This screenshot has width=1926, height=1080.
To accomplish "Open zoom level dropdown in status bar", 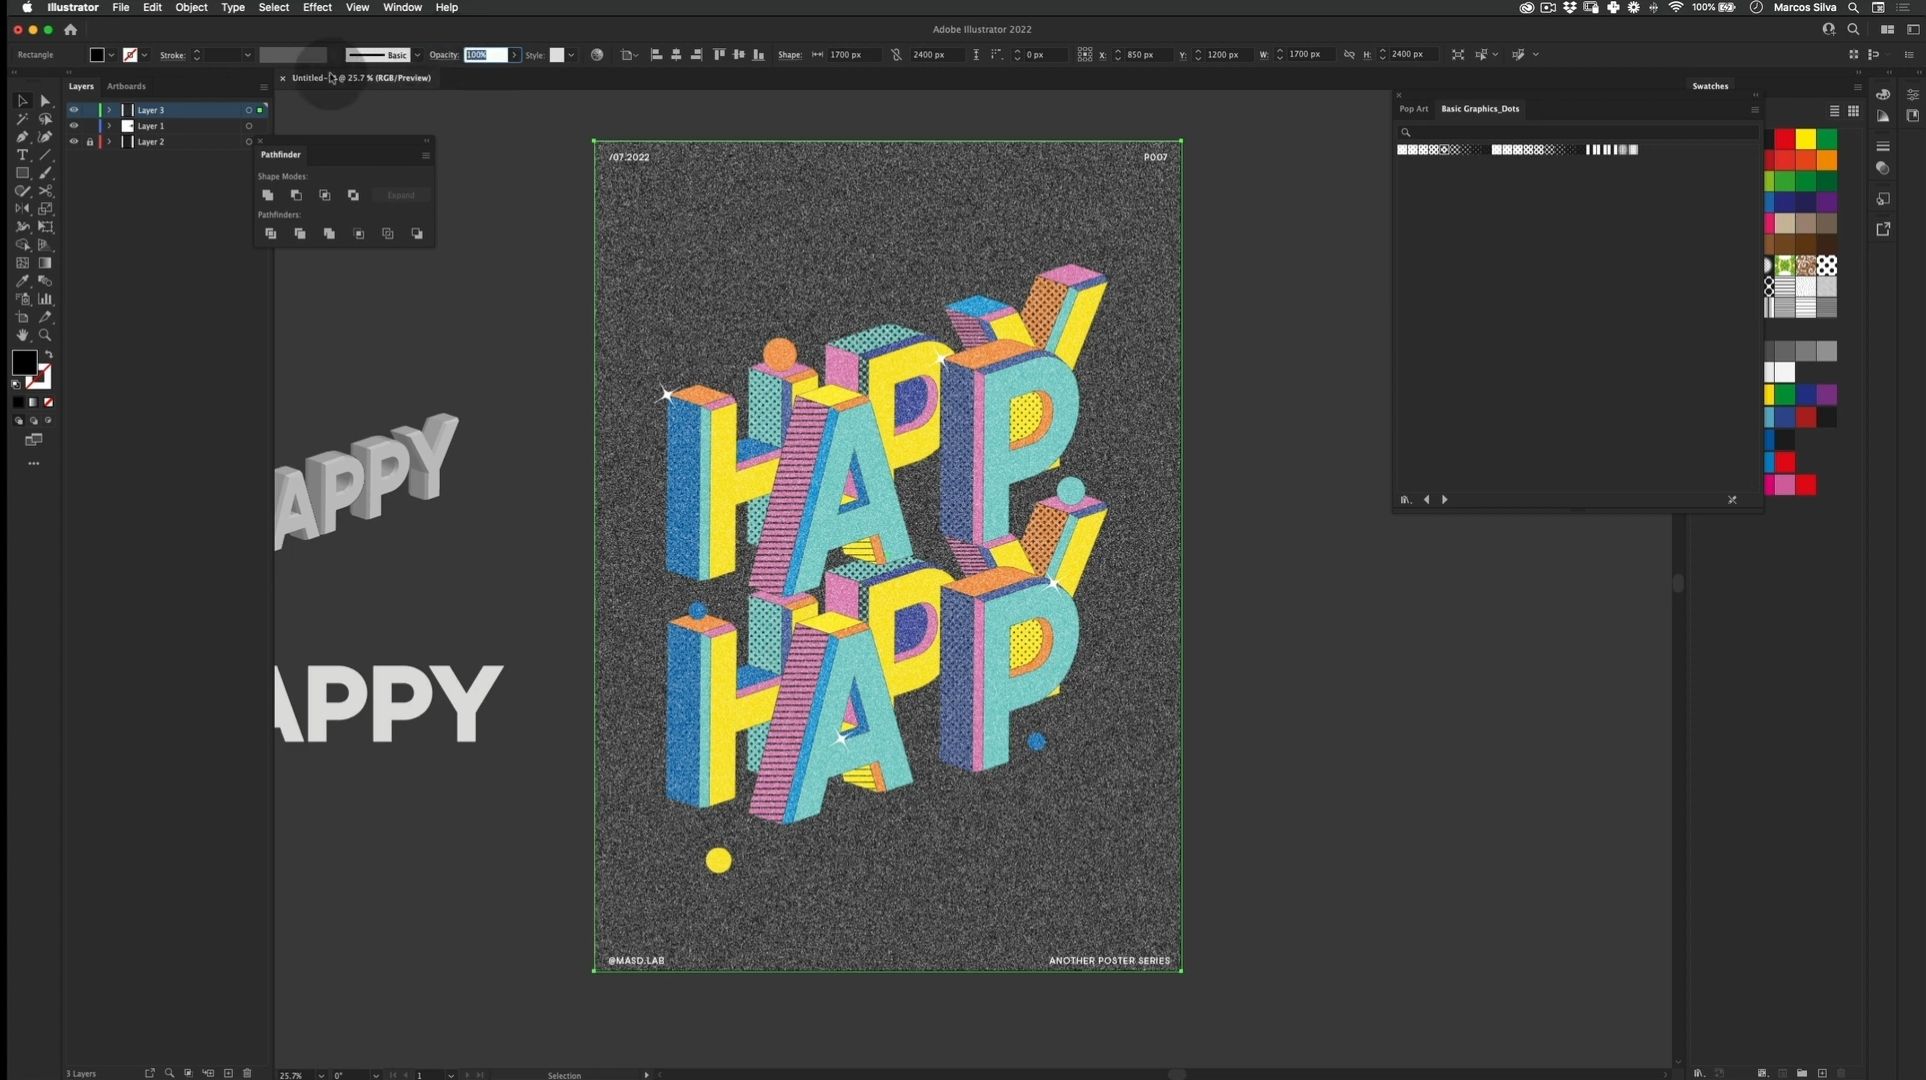I will point(321,1075).
